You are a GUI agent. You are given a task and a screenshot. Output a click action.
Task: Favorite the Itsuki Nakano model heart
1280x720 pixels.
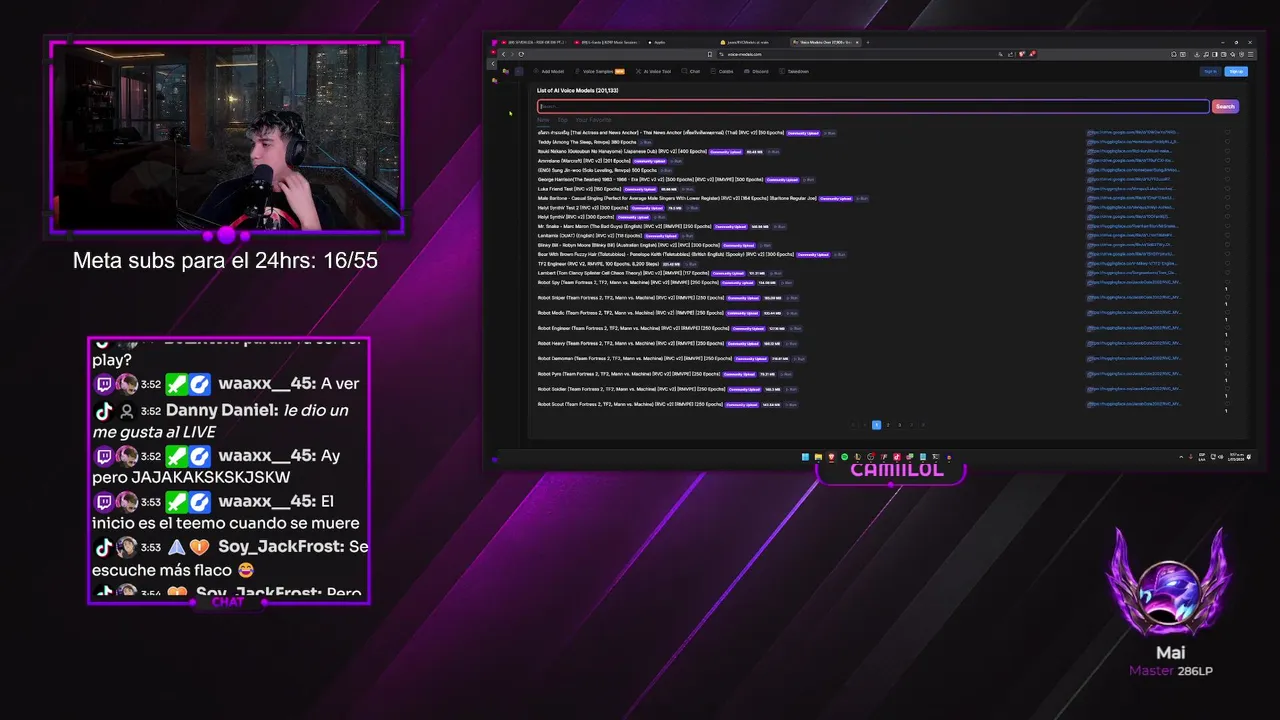1227,152
